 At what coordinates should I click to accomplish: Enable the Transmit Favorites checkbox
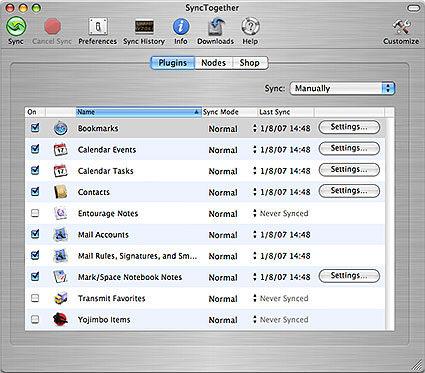[35, 298]
